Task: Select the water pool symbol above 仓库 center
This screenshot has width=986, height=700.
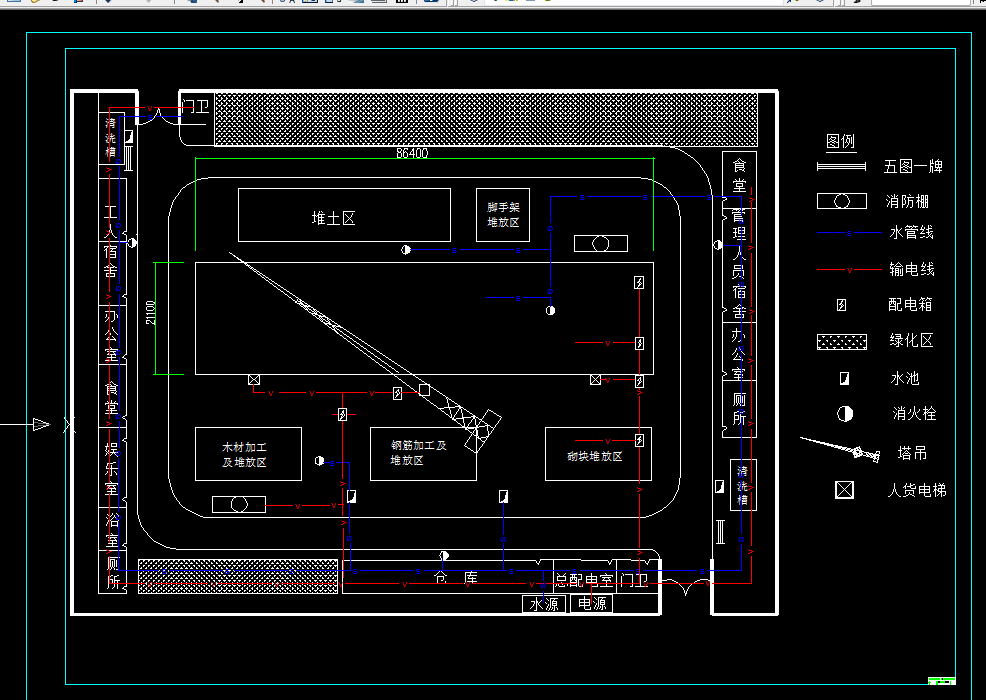Action: pos(504,497)
